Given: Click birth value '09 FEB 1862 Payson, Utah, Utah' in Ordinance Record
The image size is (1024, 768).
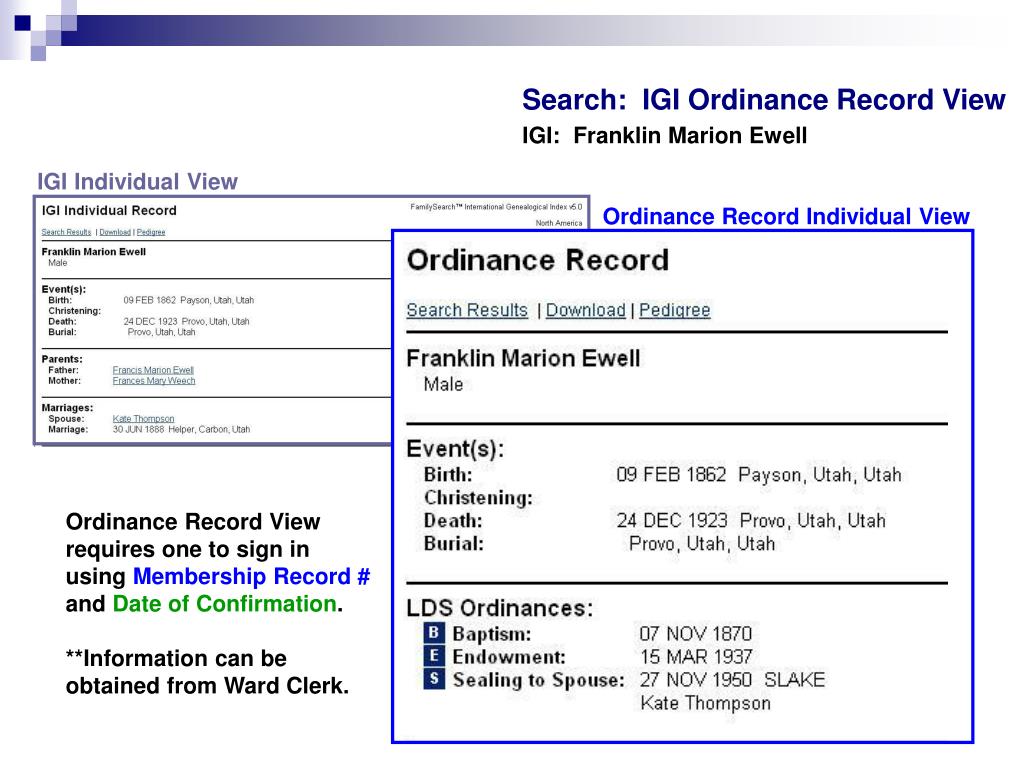Looking at the screenshot, I should pos(759,474).
